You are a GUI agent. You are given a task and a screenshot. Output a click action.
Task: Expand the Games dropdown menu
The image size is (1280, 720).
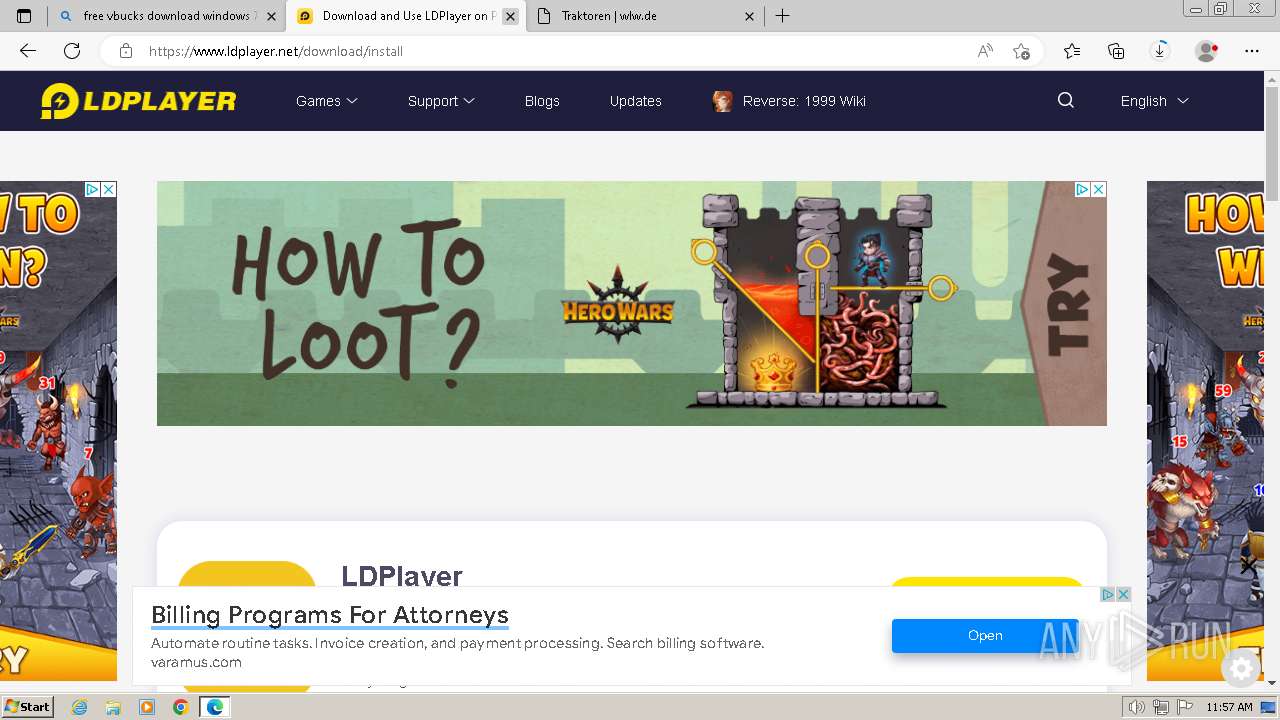point(326,101)
